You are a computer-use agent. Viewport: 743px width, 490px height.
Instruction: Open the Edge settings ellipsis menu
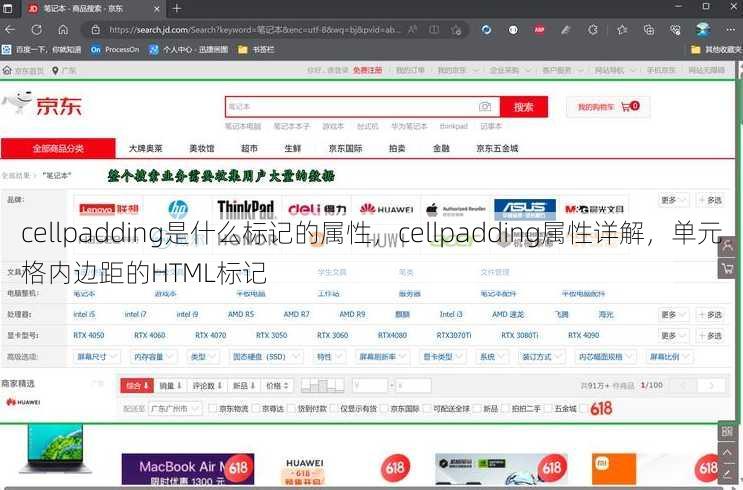tap(730, 29)
